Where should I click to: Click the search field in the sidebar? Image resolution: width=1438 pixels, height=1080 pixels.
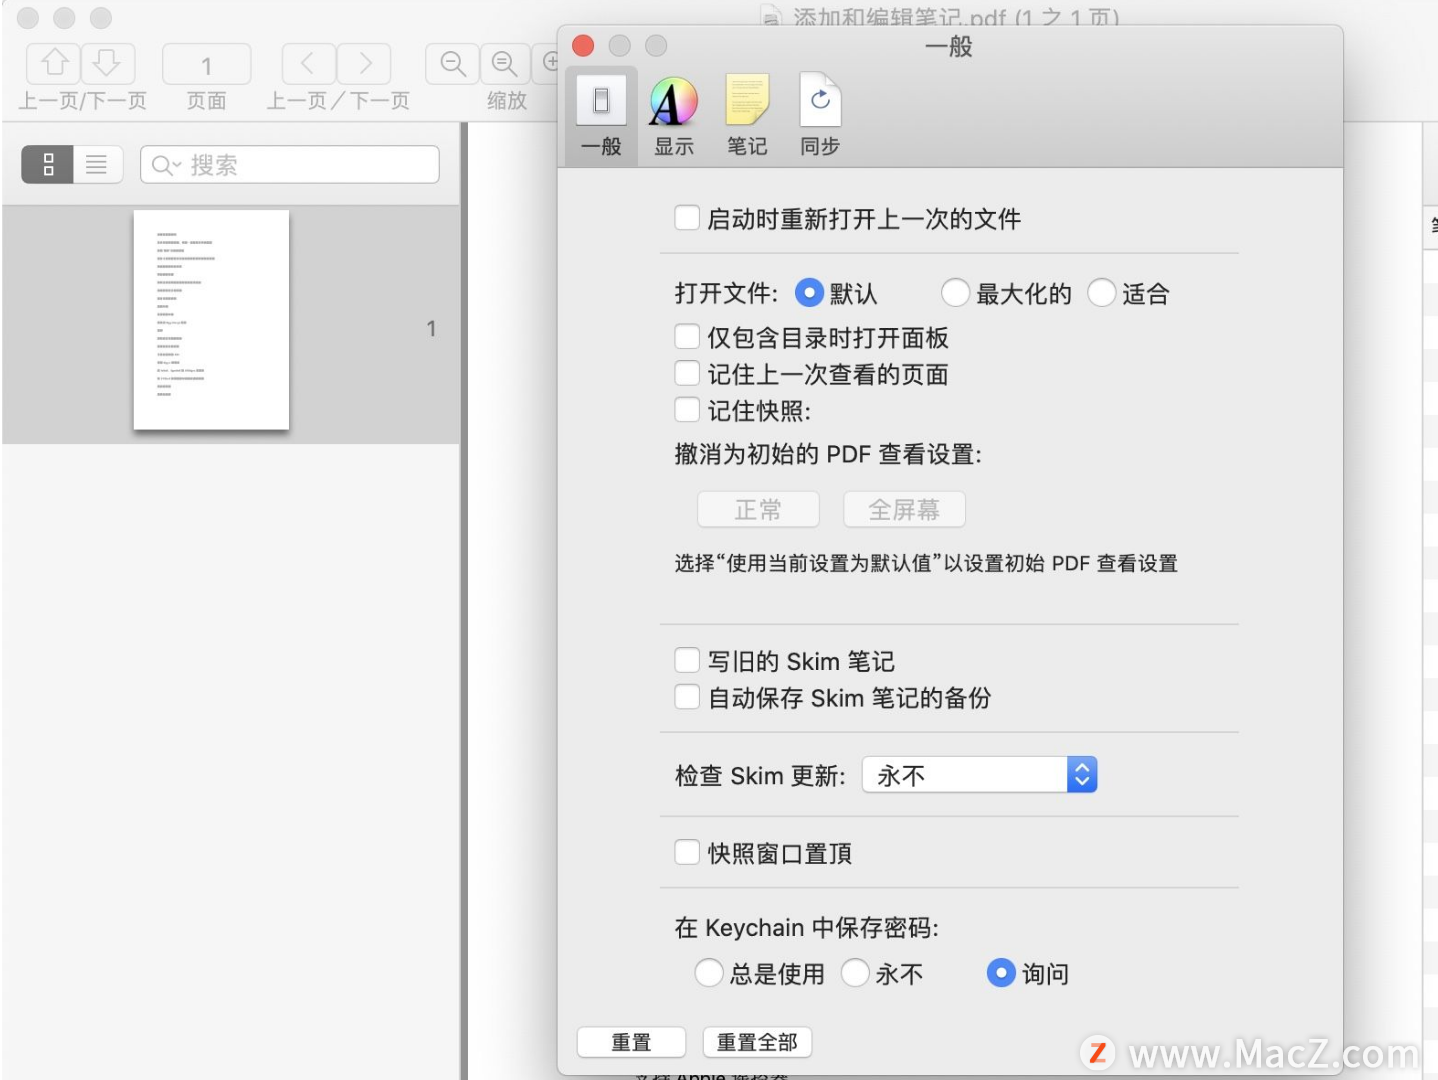(x=290, y=165)
